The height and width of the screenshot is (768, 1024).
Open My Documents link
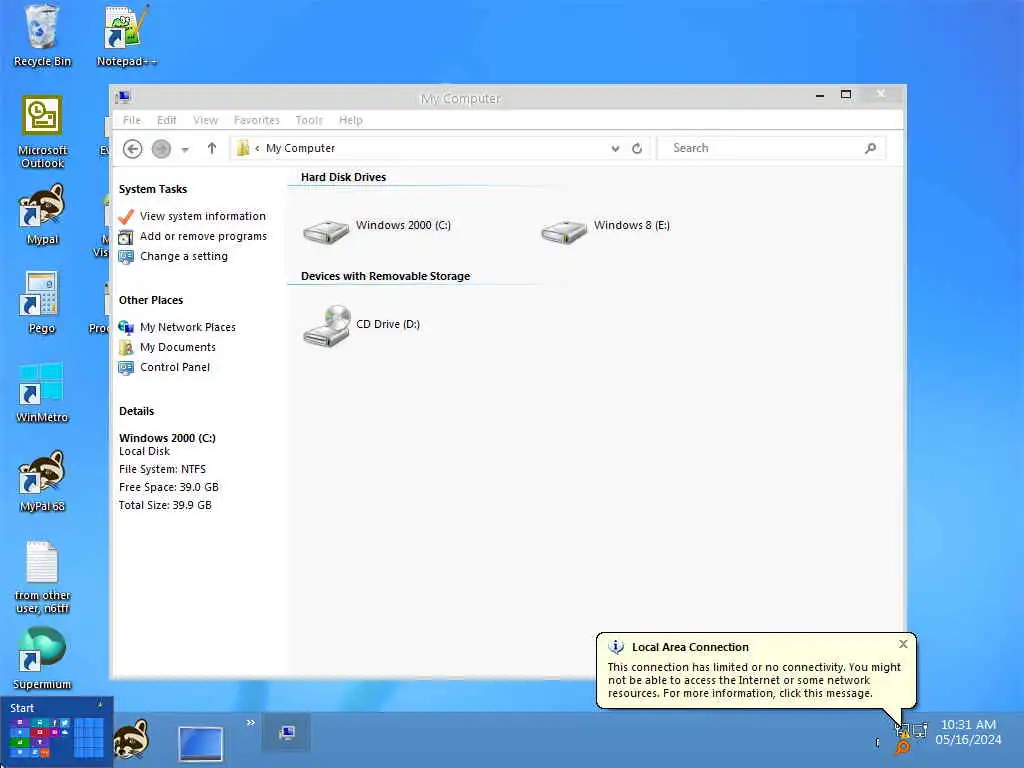tap(167, 347)
